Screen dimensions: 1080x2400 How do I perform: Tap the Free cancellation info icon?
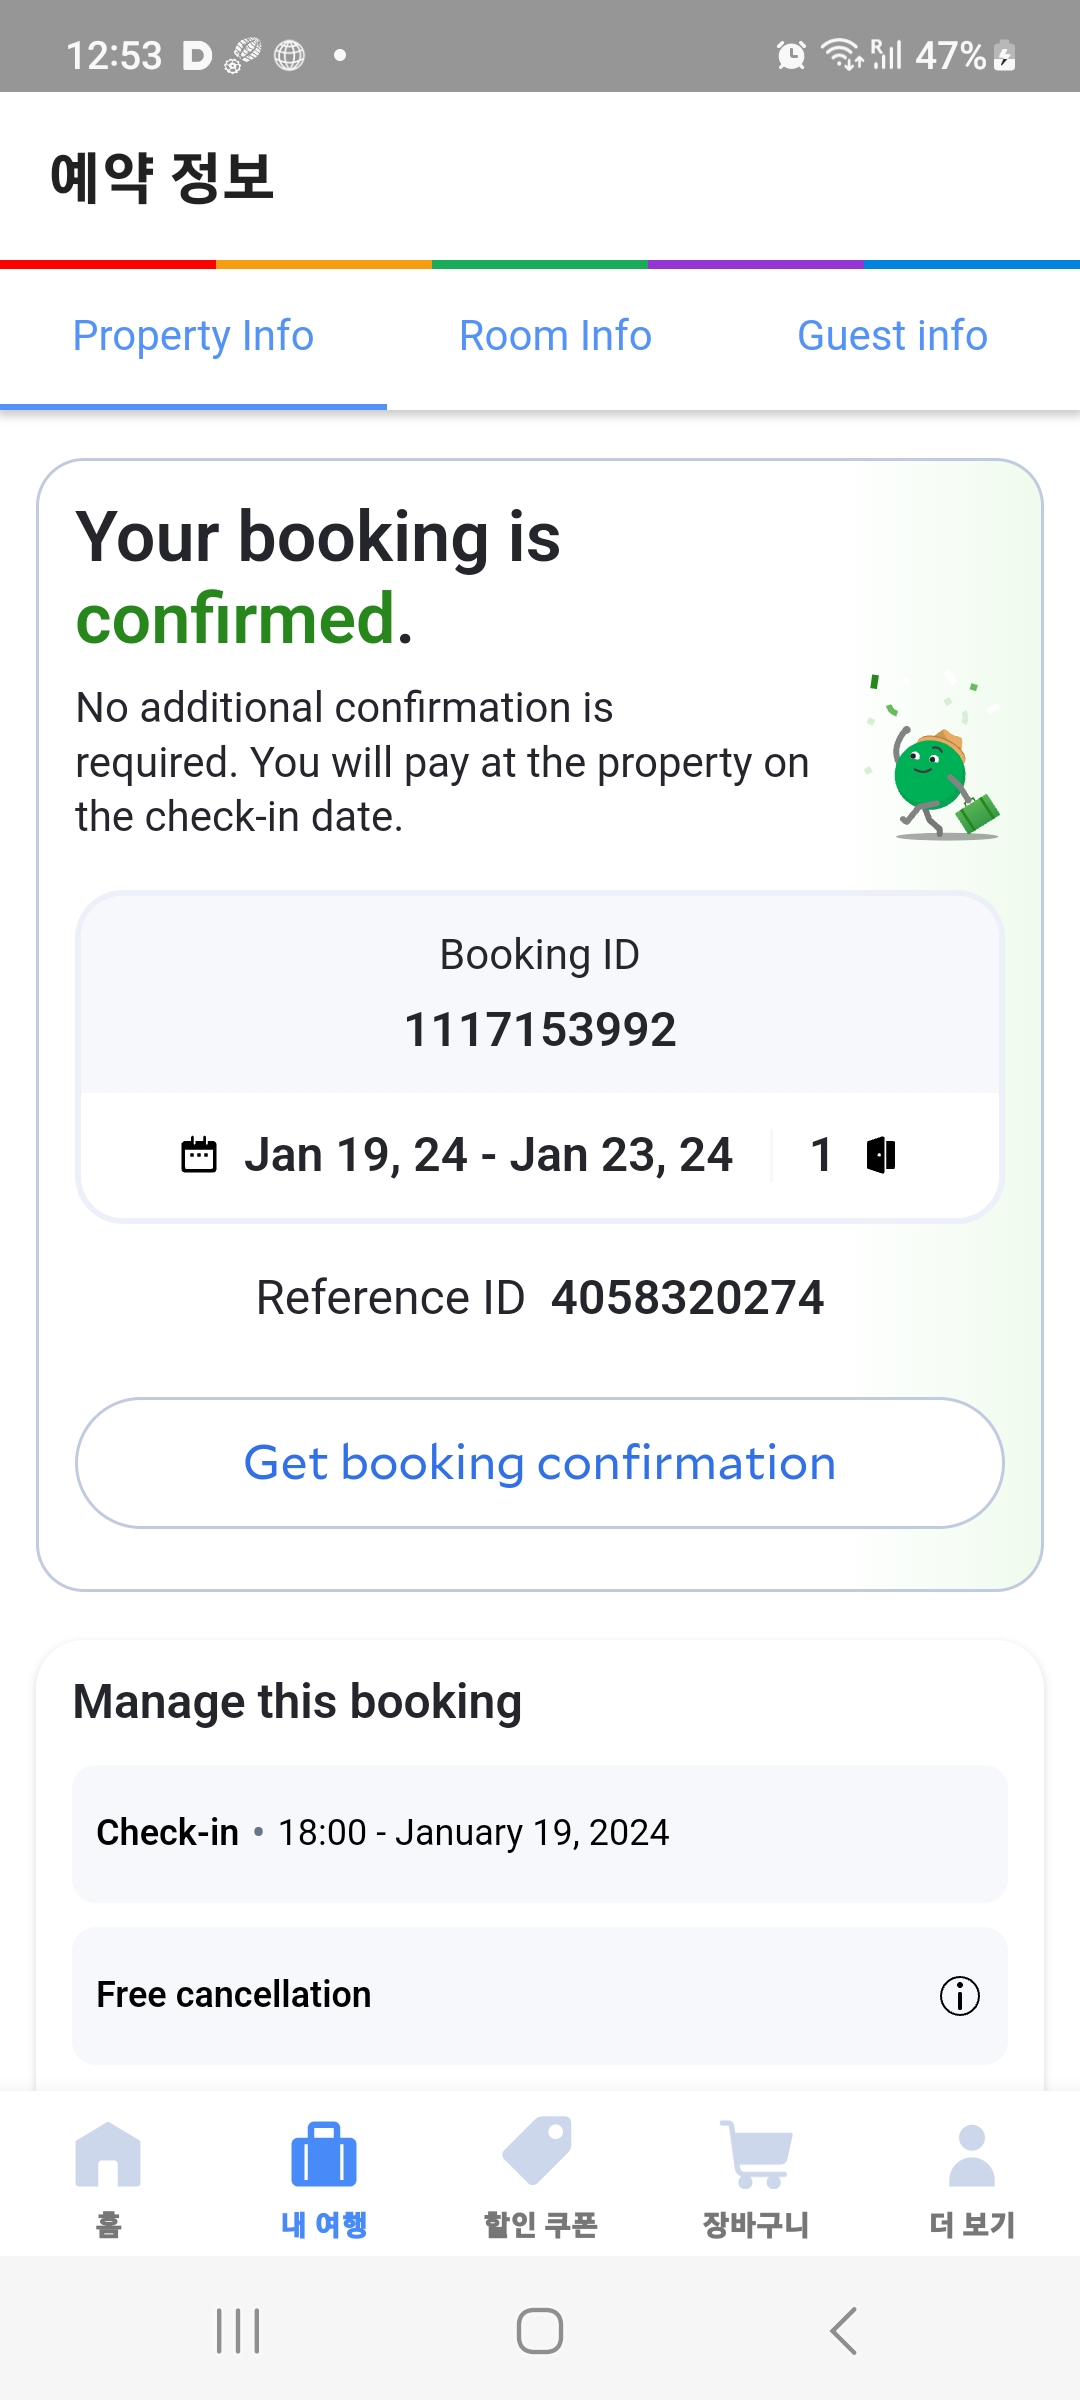pyautogui.click(x=960, y=1996)
